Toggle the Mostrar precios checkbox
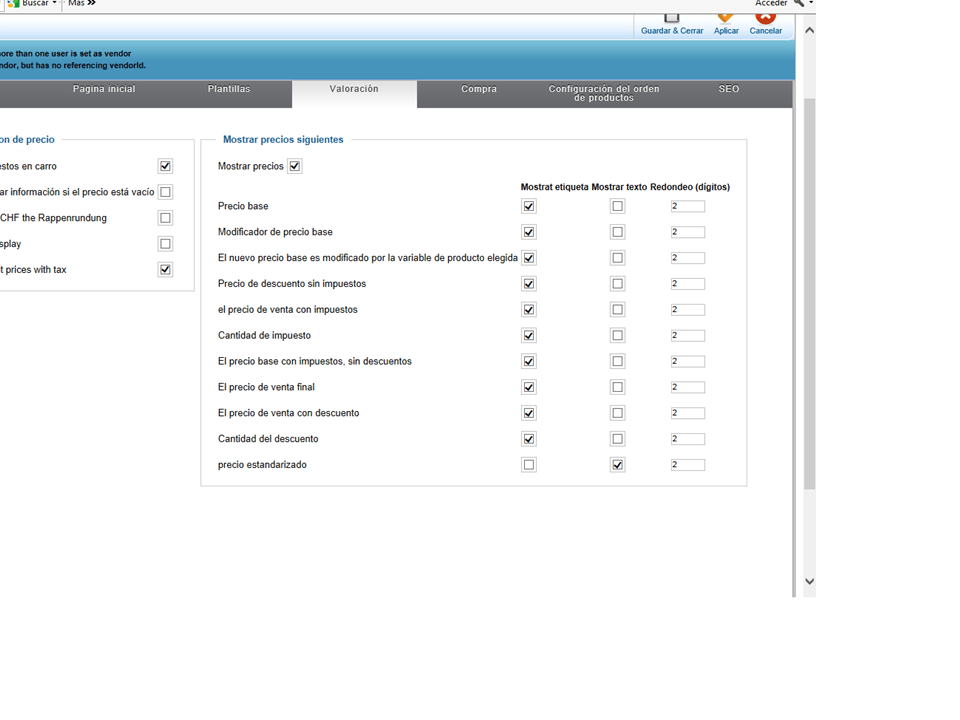The height and width of the screenshot is (720, 960). pyautogui.click(x=294, y=166)
